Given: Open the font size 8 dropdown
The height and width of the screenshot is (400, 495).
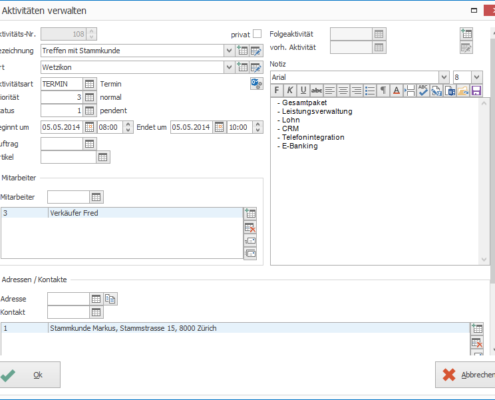Looking at the screenshot, I should coord(477,77).
